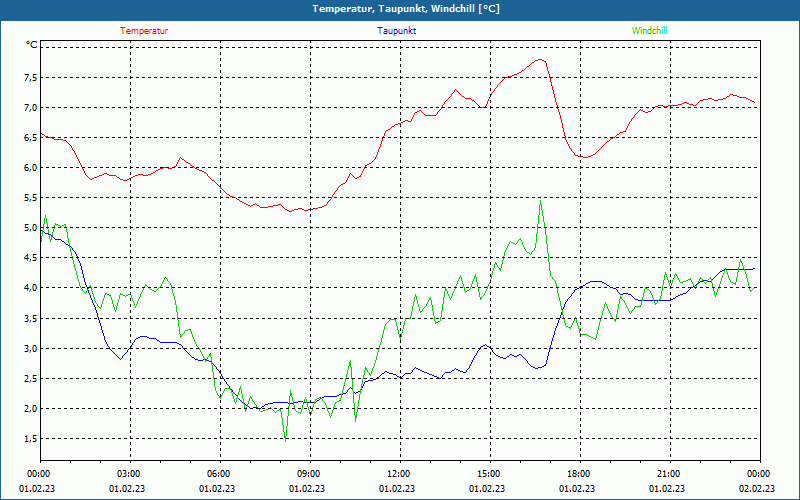Click the 09:00 time axis label
The width and height of the screenshot is (800, 500).
(x=310, y=474)
